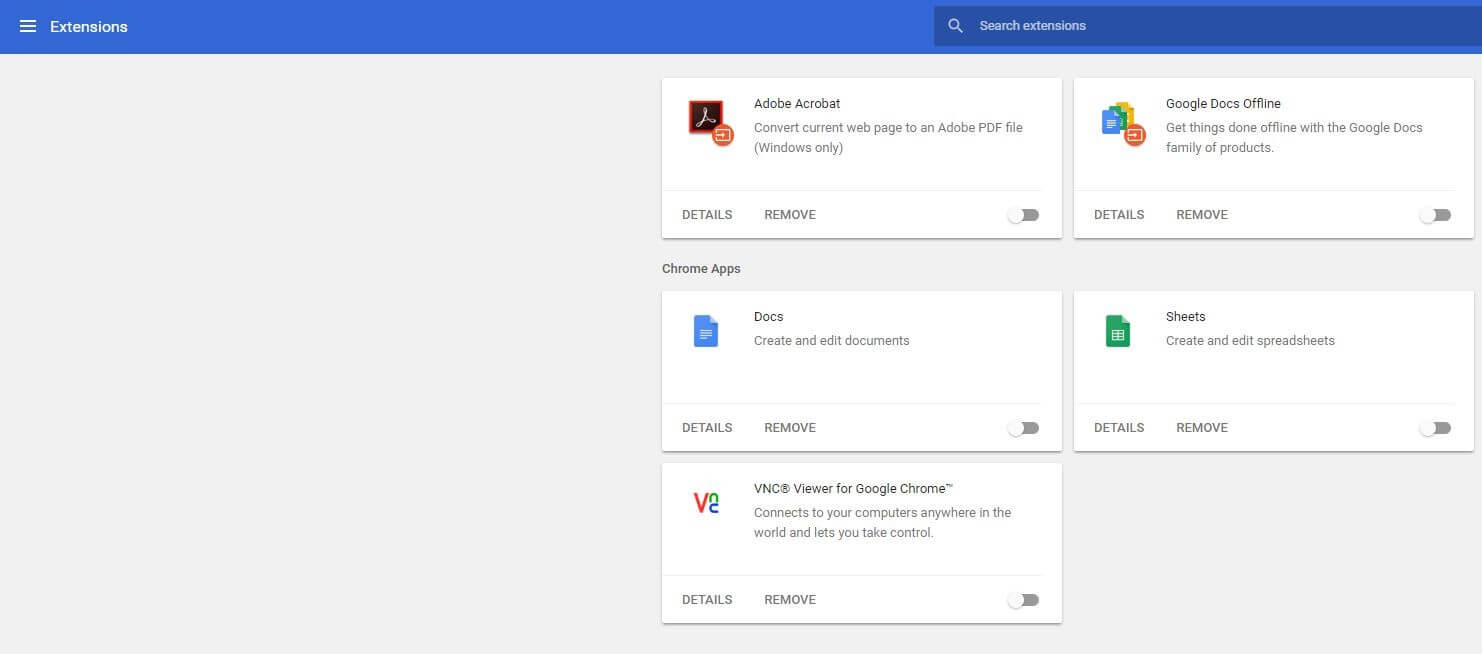This screenshot has width=1482, height=654.
Task: Show Details for VNC Viewer
Action: click(707, 600)
